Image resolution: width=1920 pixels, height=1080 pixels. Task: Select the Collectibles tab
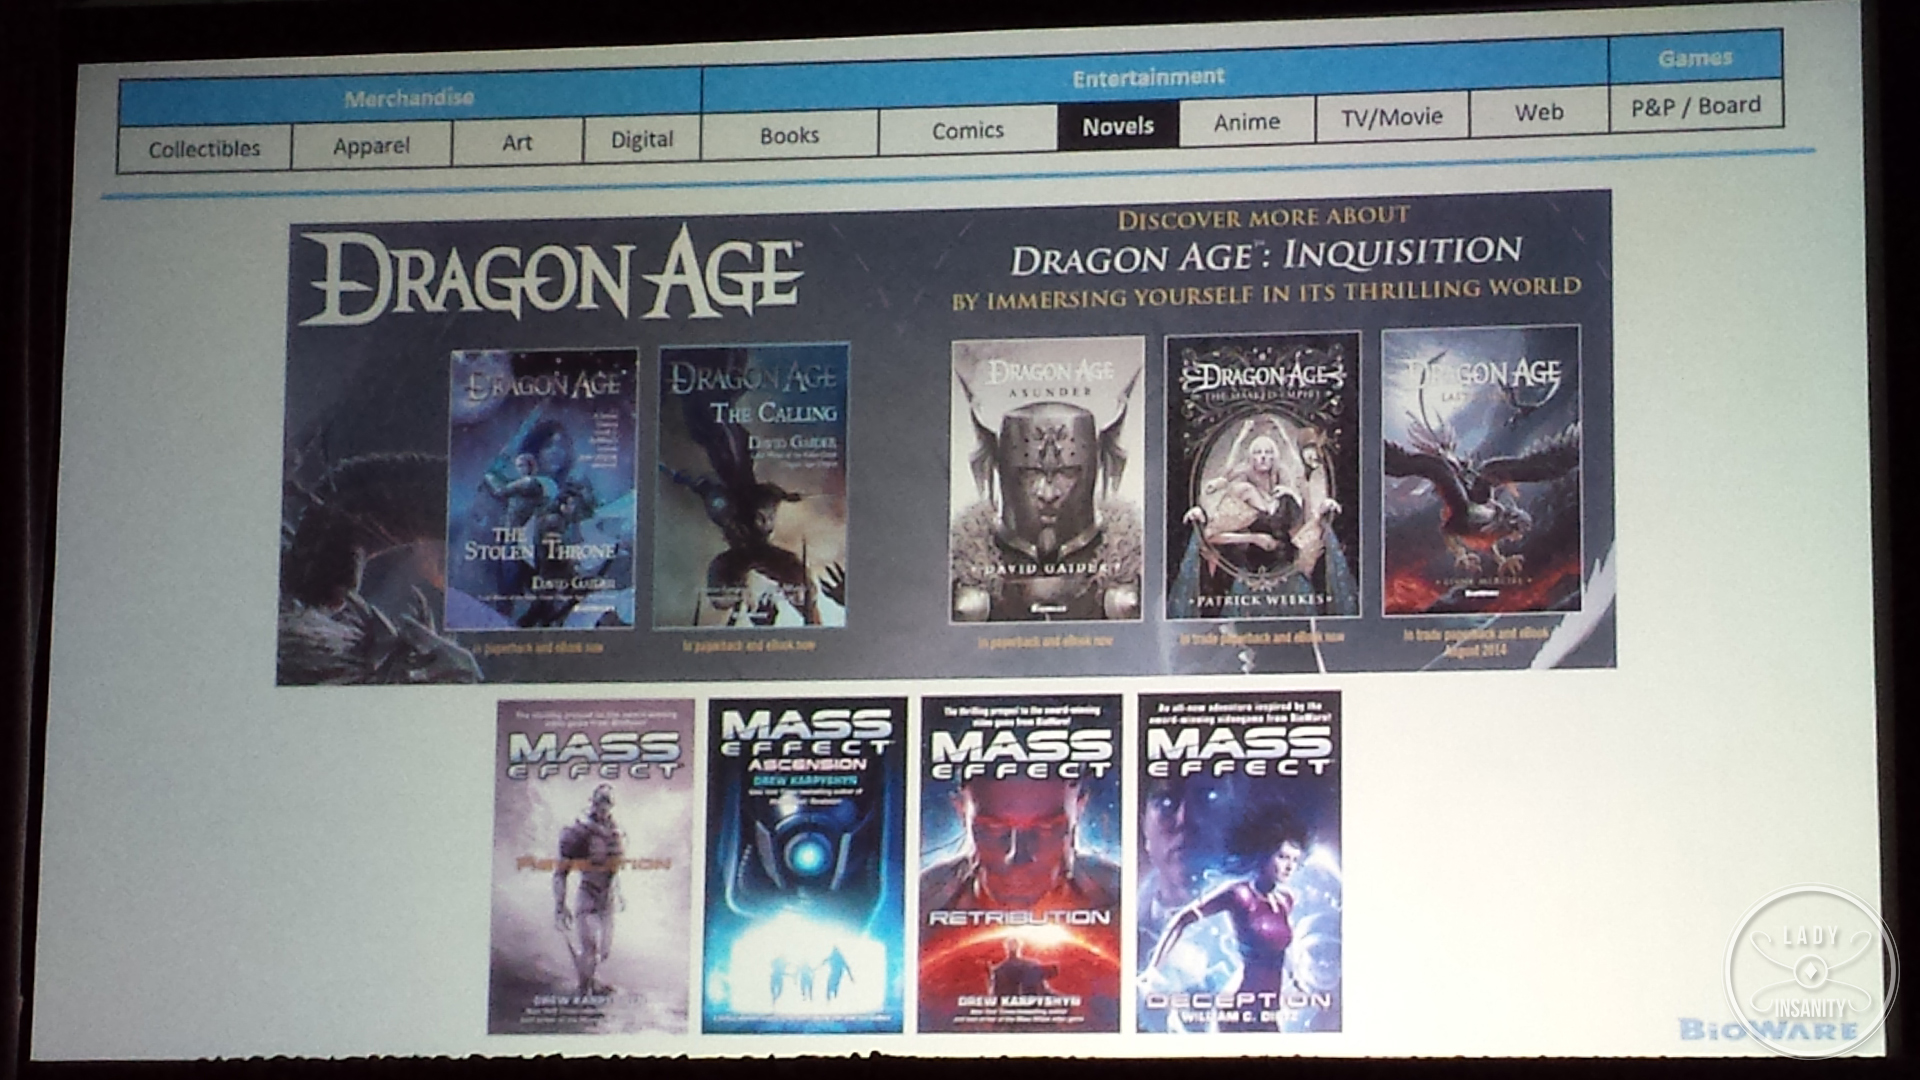204,148
